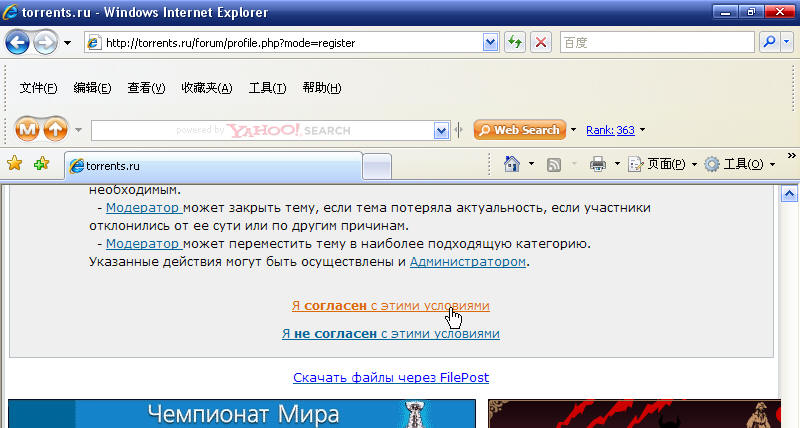Expand the Yahoo search box dropdown
This screenshot has height=428, width=800.
(441, 131)
